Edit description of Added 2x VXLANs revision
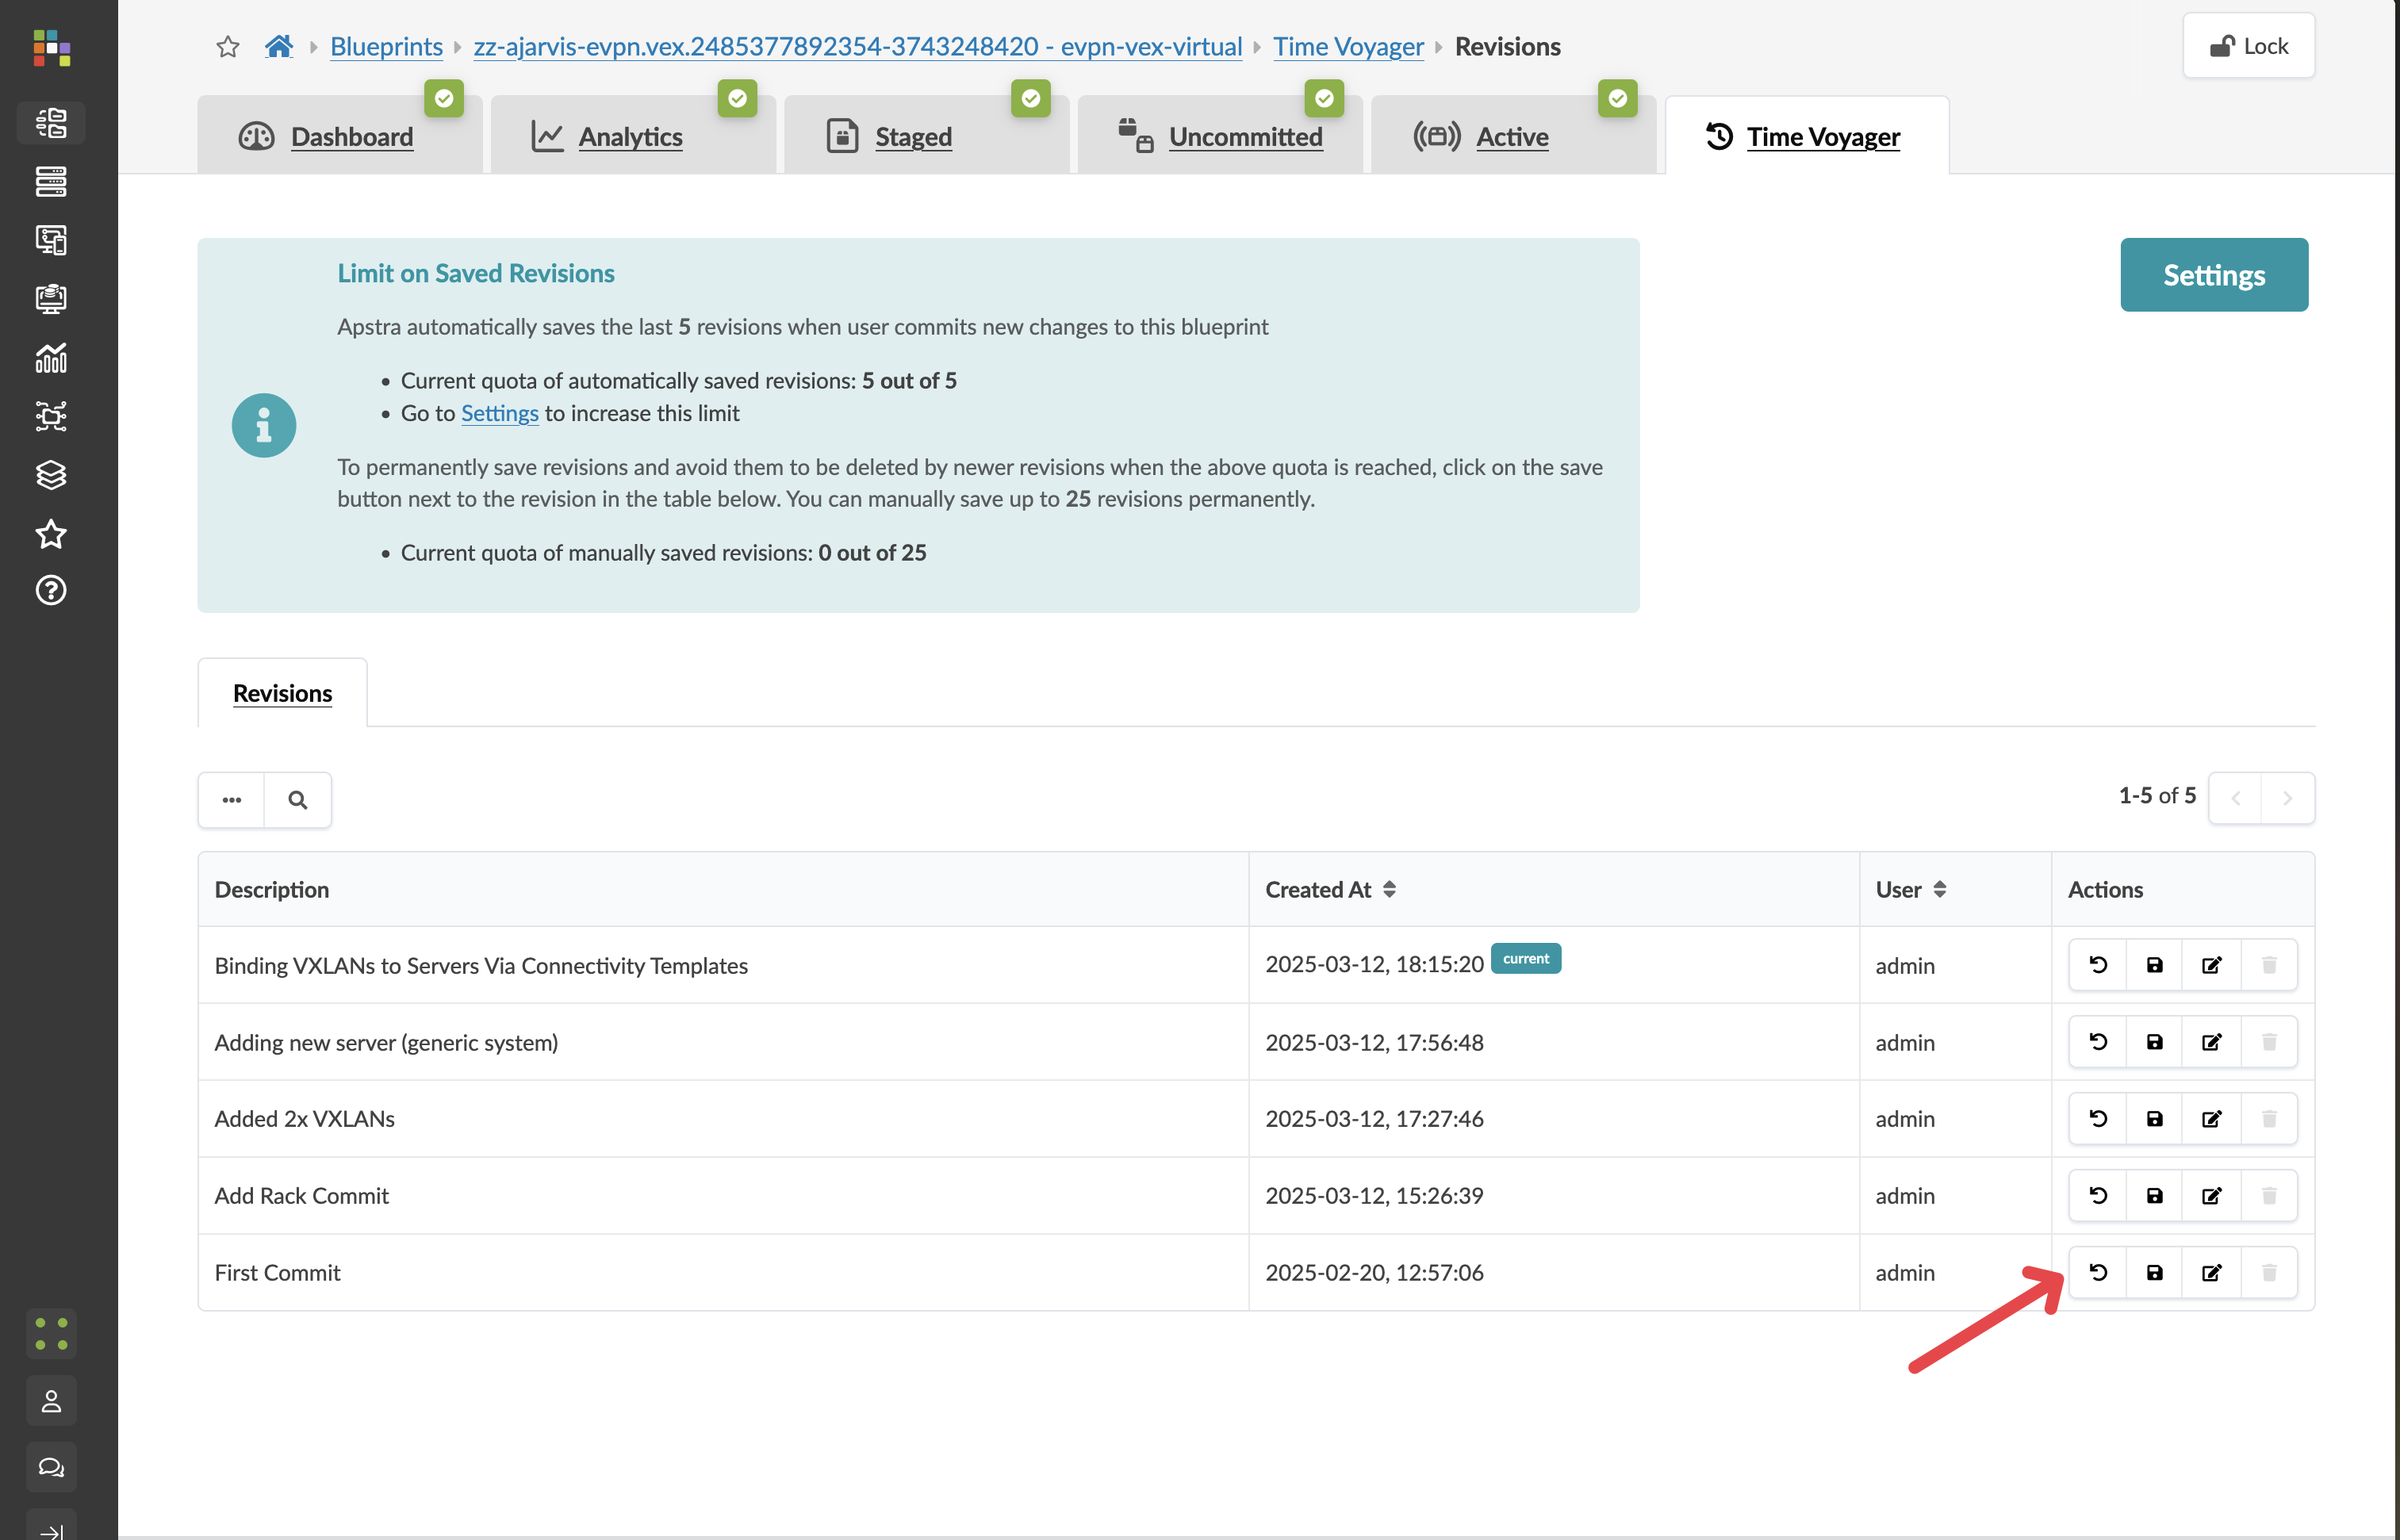Viewport: 2400px width, 1540px height. click(2211, 1118)
